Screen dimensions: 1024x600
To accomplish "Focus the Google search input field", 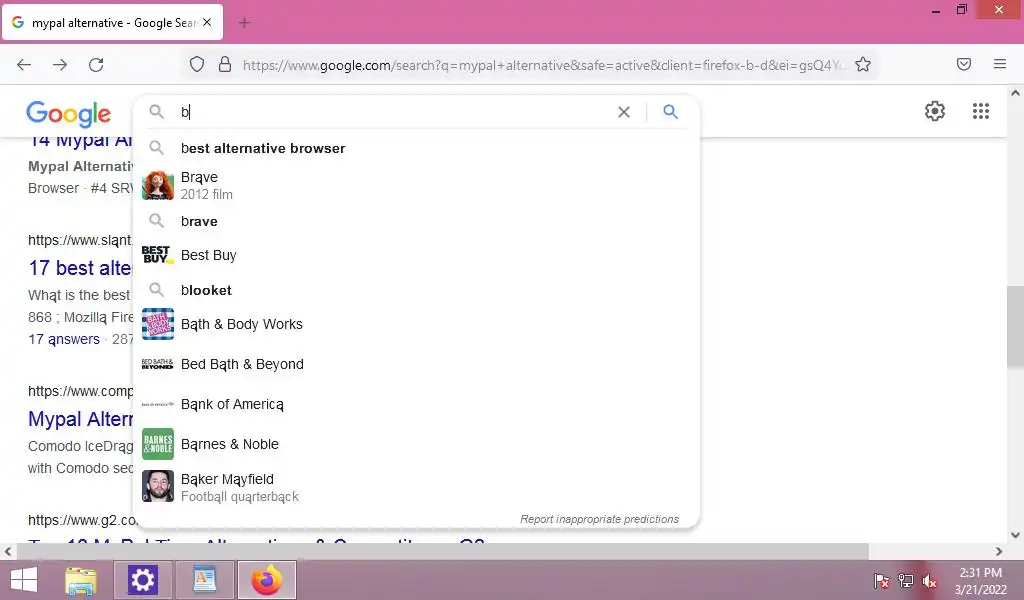I will [x=395, y=112].
